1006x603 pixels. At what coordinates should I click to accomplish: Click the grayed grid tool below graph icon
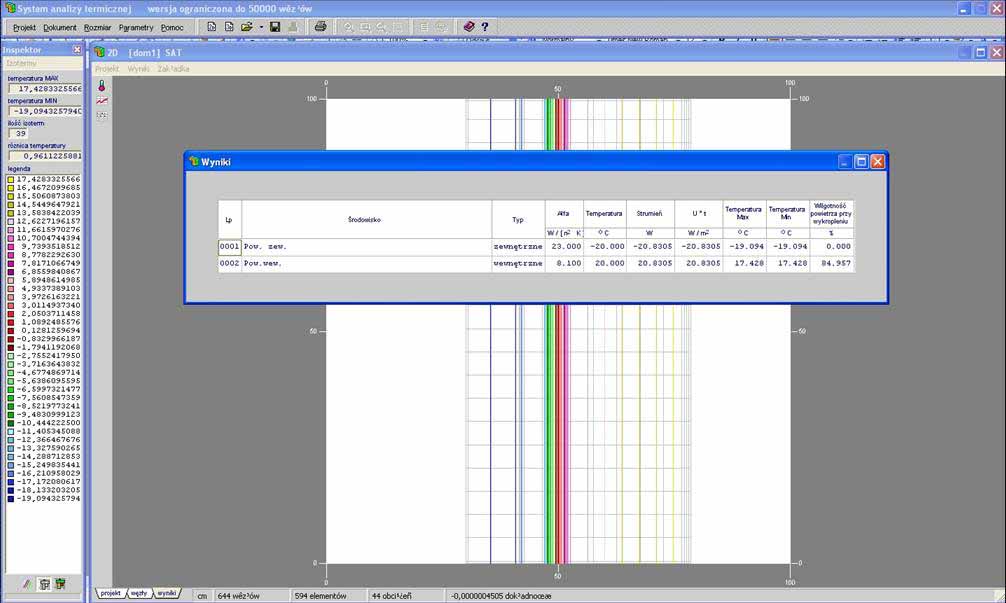[102, 115]
